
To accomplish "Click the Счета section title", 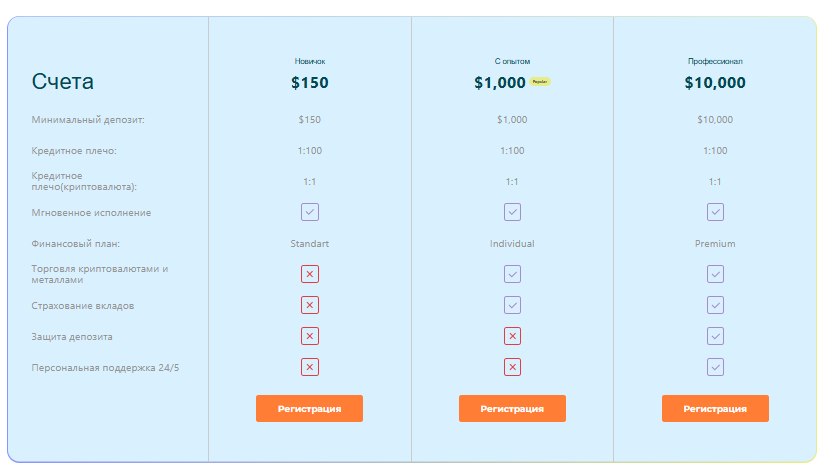I will (62, 82).
